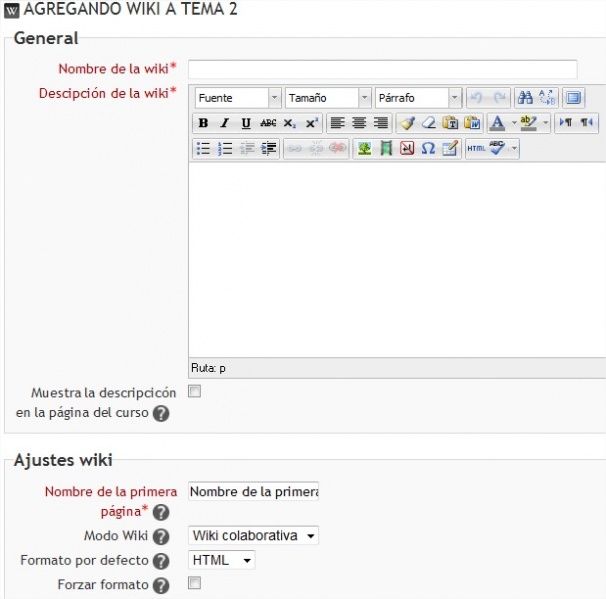Image resolution: width=606 pixels, height=599 pixels.
Task: Open help for Forzar formato
Action: 161,585
